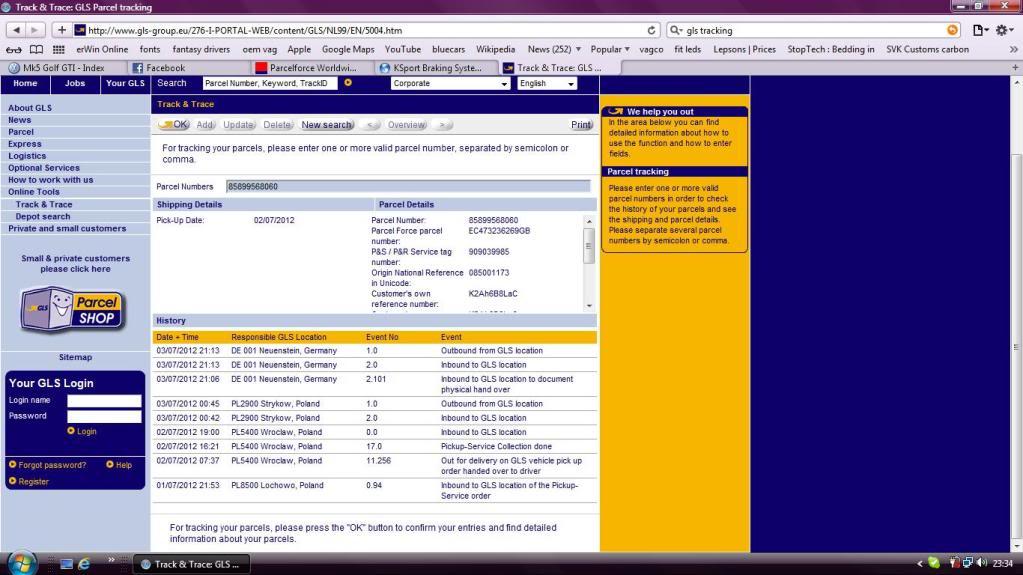The width and height of the screenshot is (1023, 575).
Task: Click the New search button
Action: point(327,125)
